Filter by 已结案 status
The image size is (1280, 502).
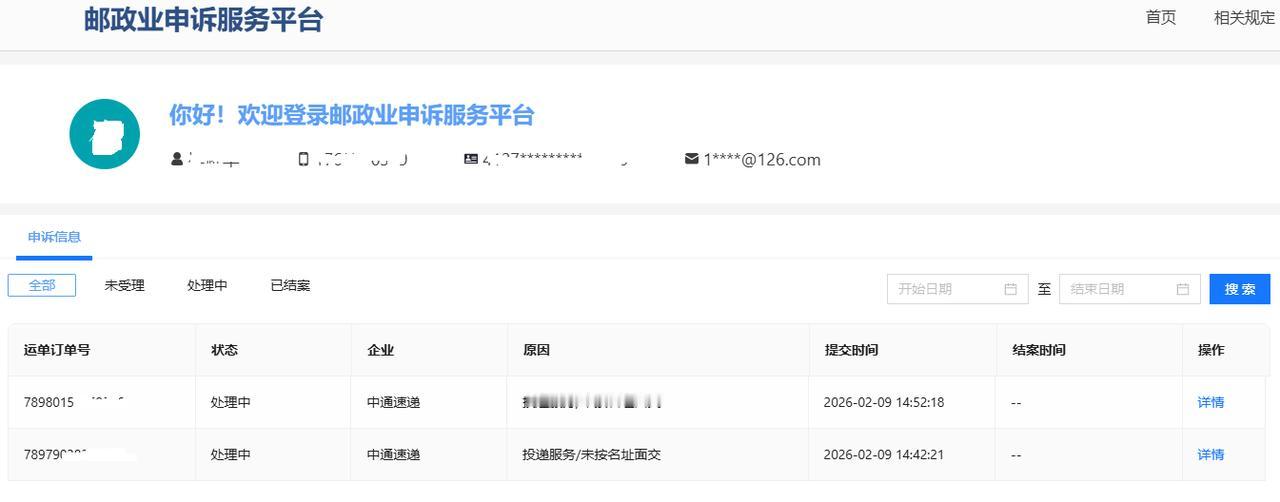[x=290, y=285]
